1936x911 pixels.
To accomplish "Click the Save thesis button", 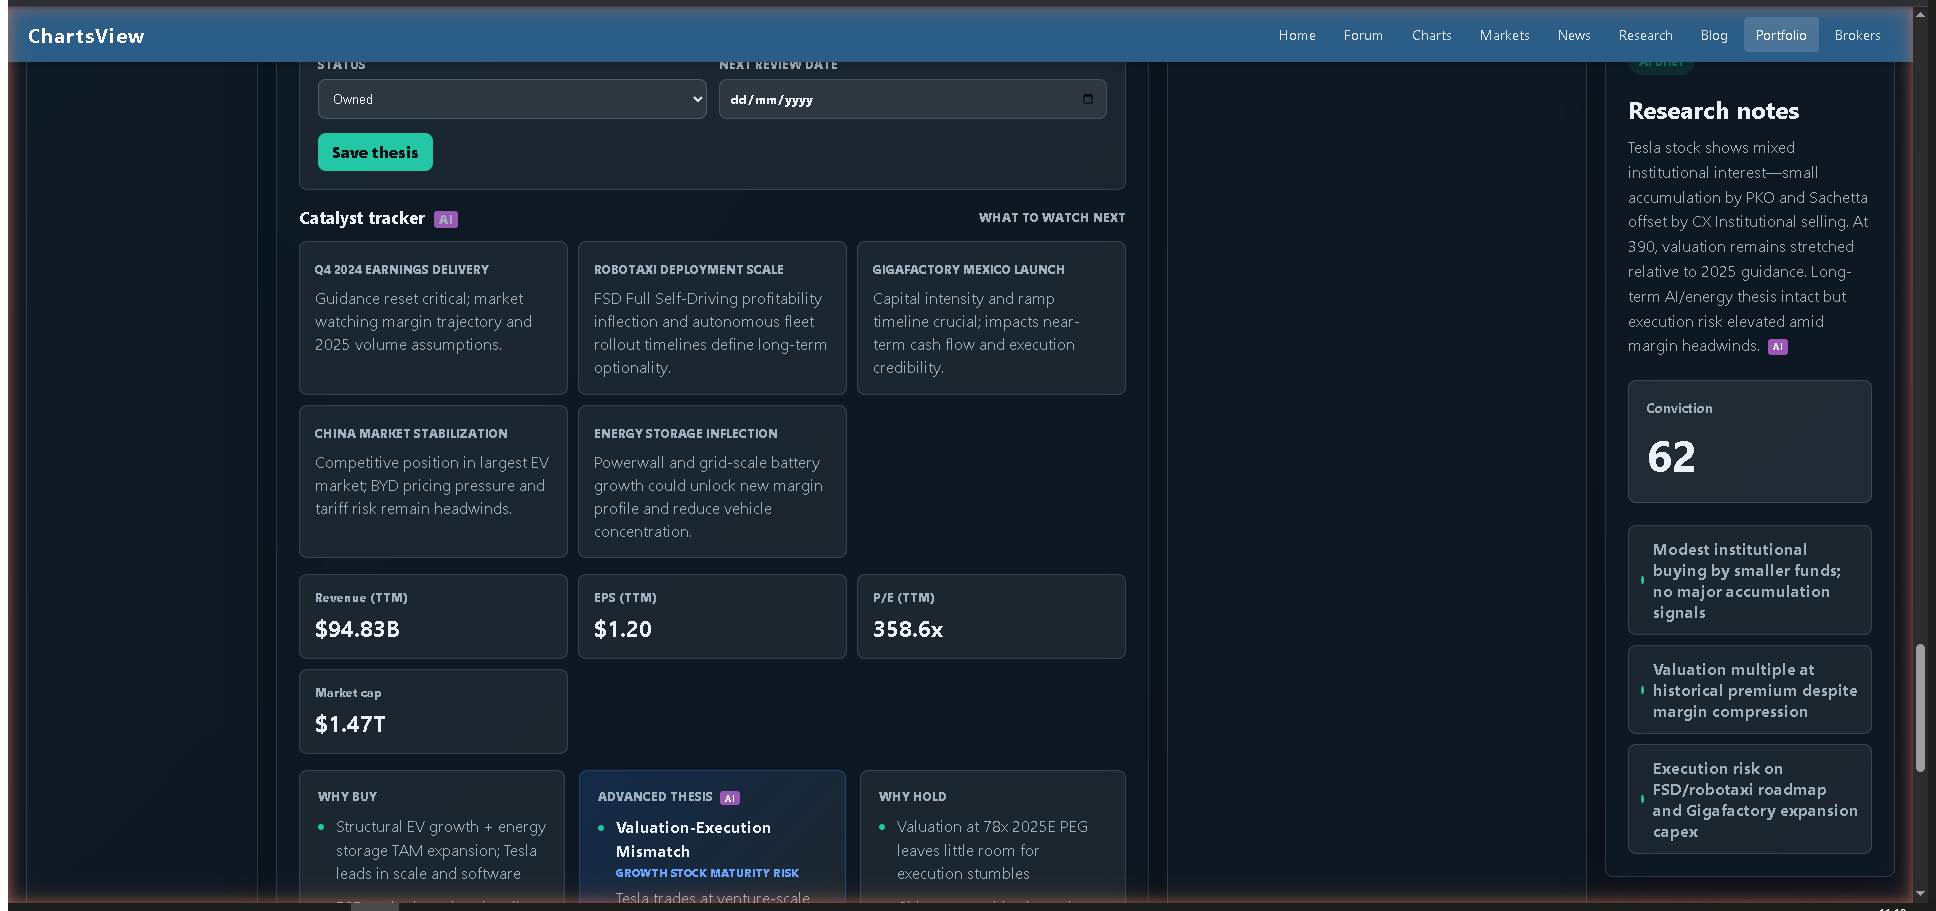I will click(x=375, y=152).
